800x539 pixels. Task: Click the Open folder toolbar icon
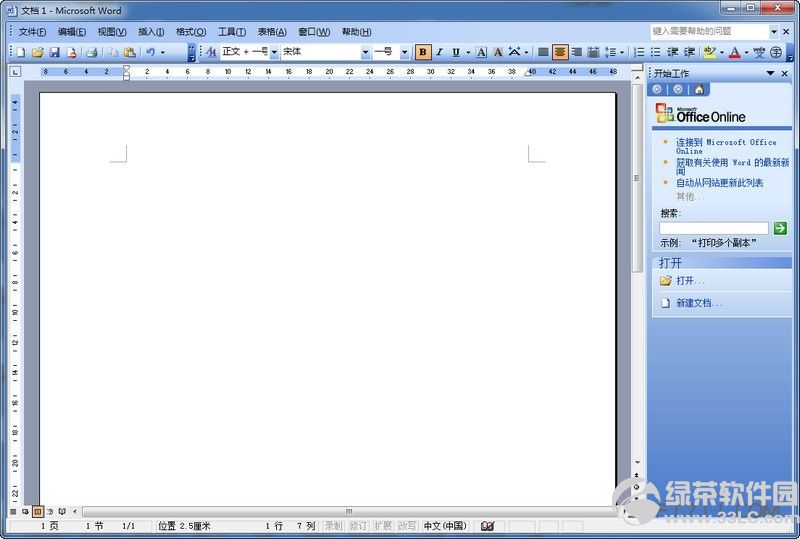tap(37, 52)
